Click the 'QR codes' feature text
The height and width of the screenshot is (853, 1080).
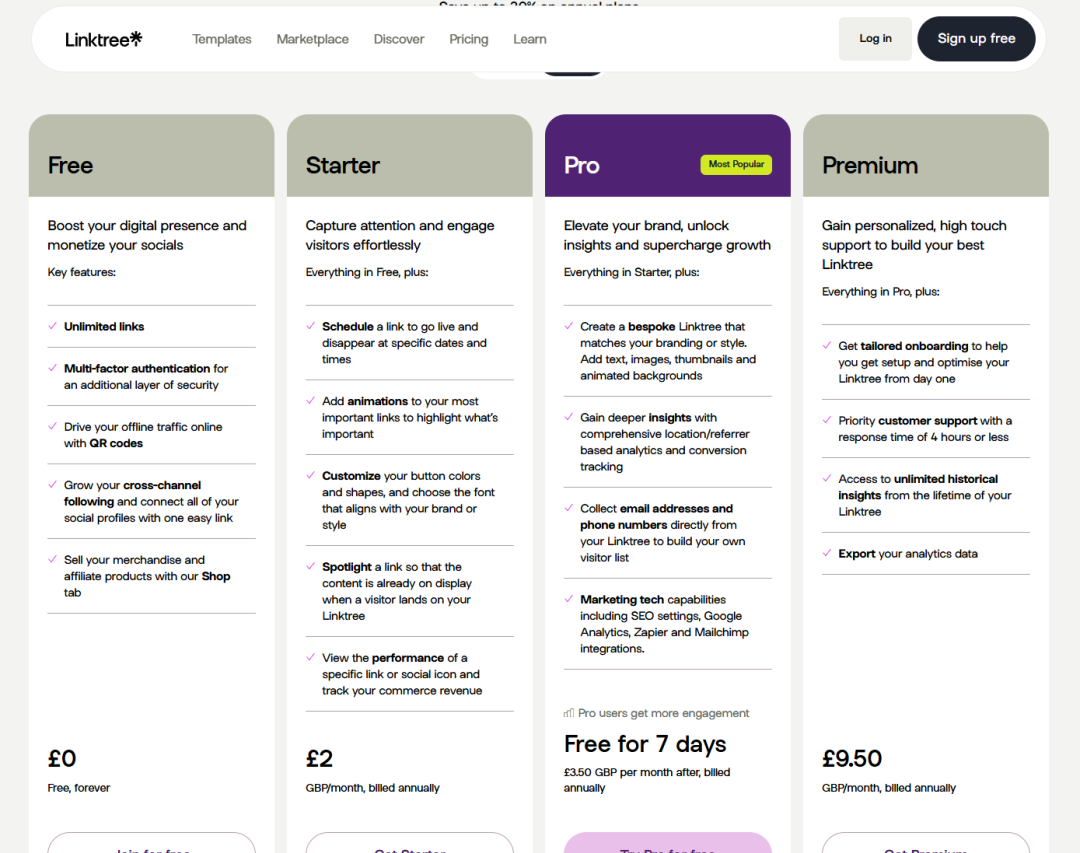click(x=143, y=435)
